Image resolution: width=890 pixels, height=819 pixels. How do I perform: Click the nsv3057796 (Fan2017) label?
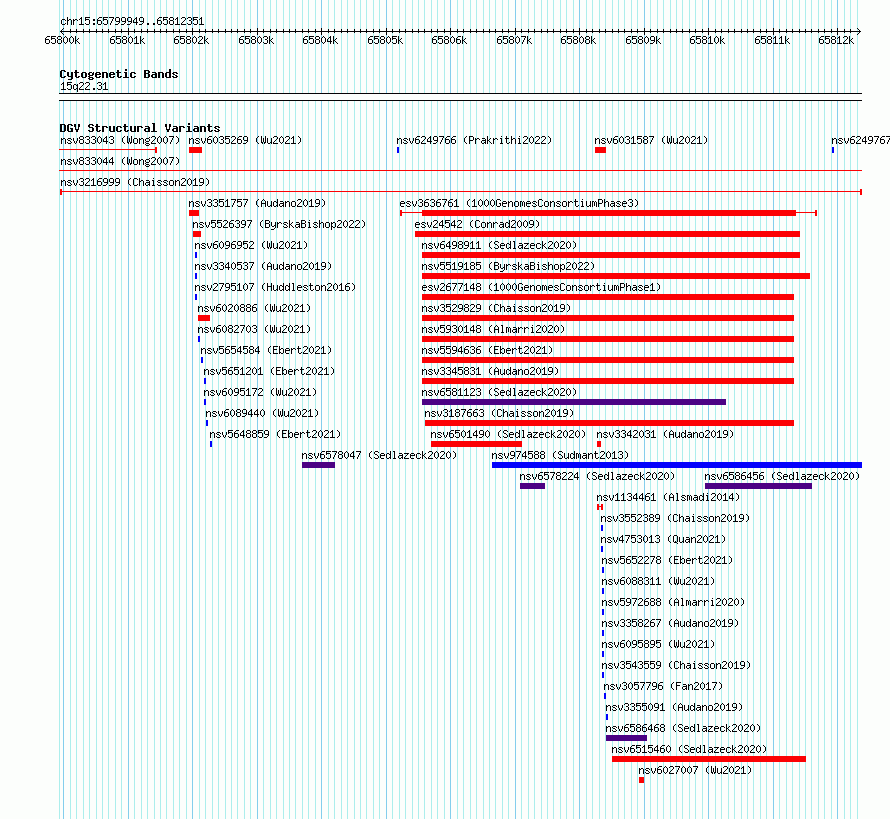point(663,686)
